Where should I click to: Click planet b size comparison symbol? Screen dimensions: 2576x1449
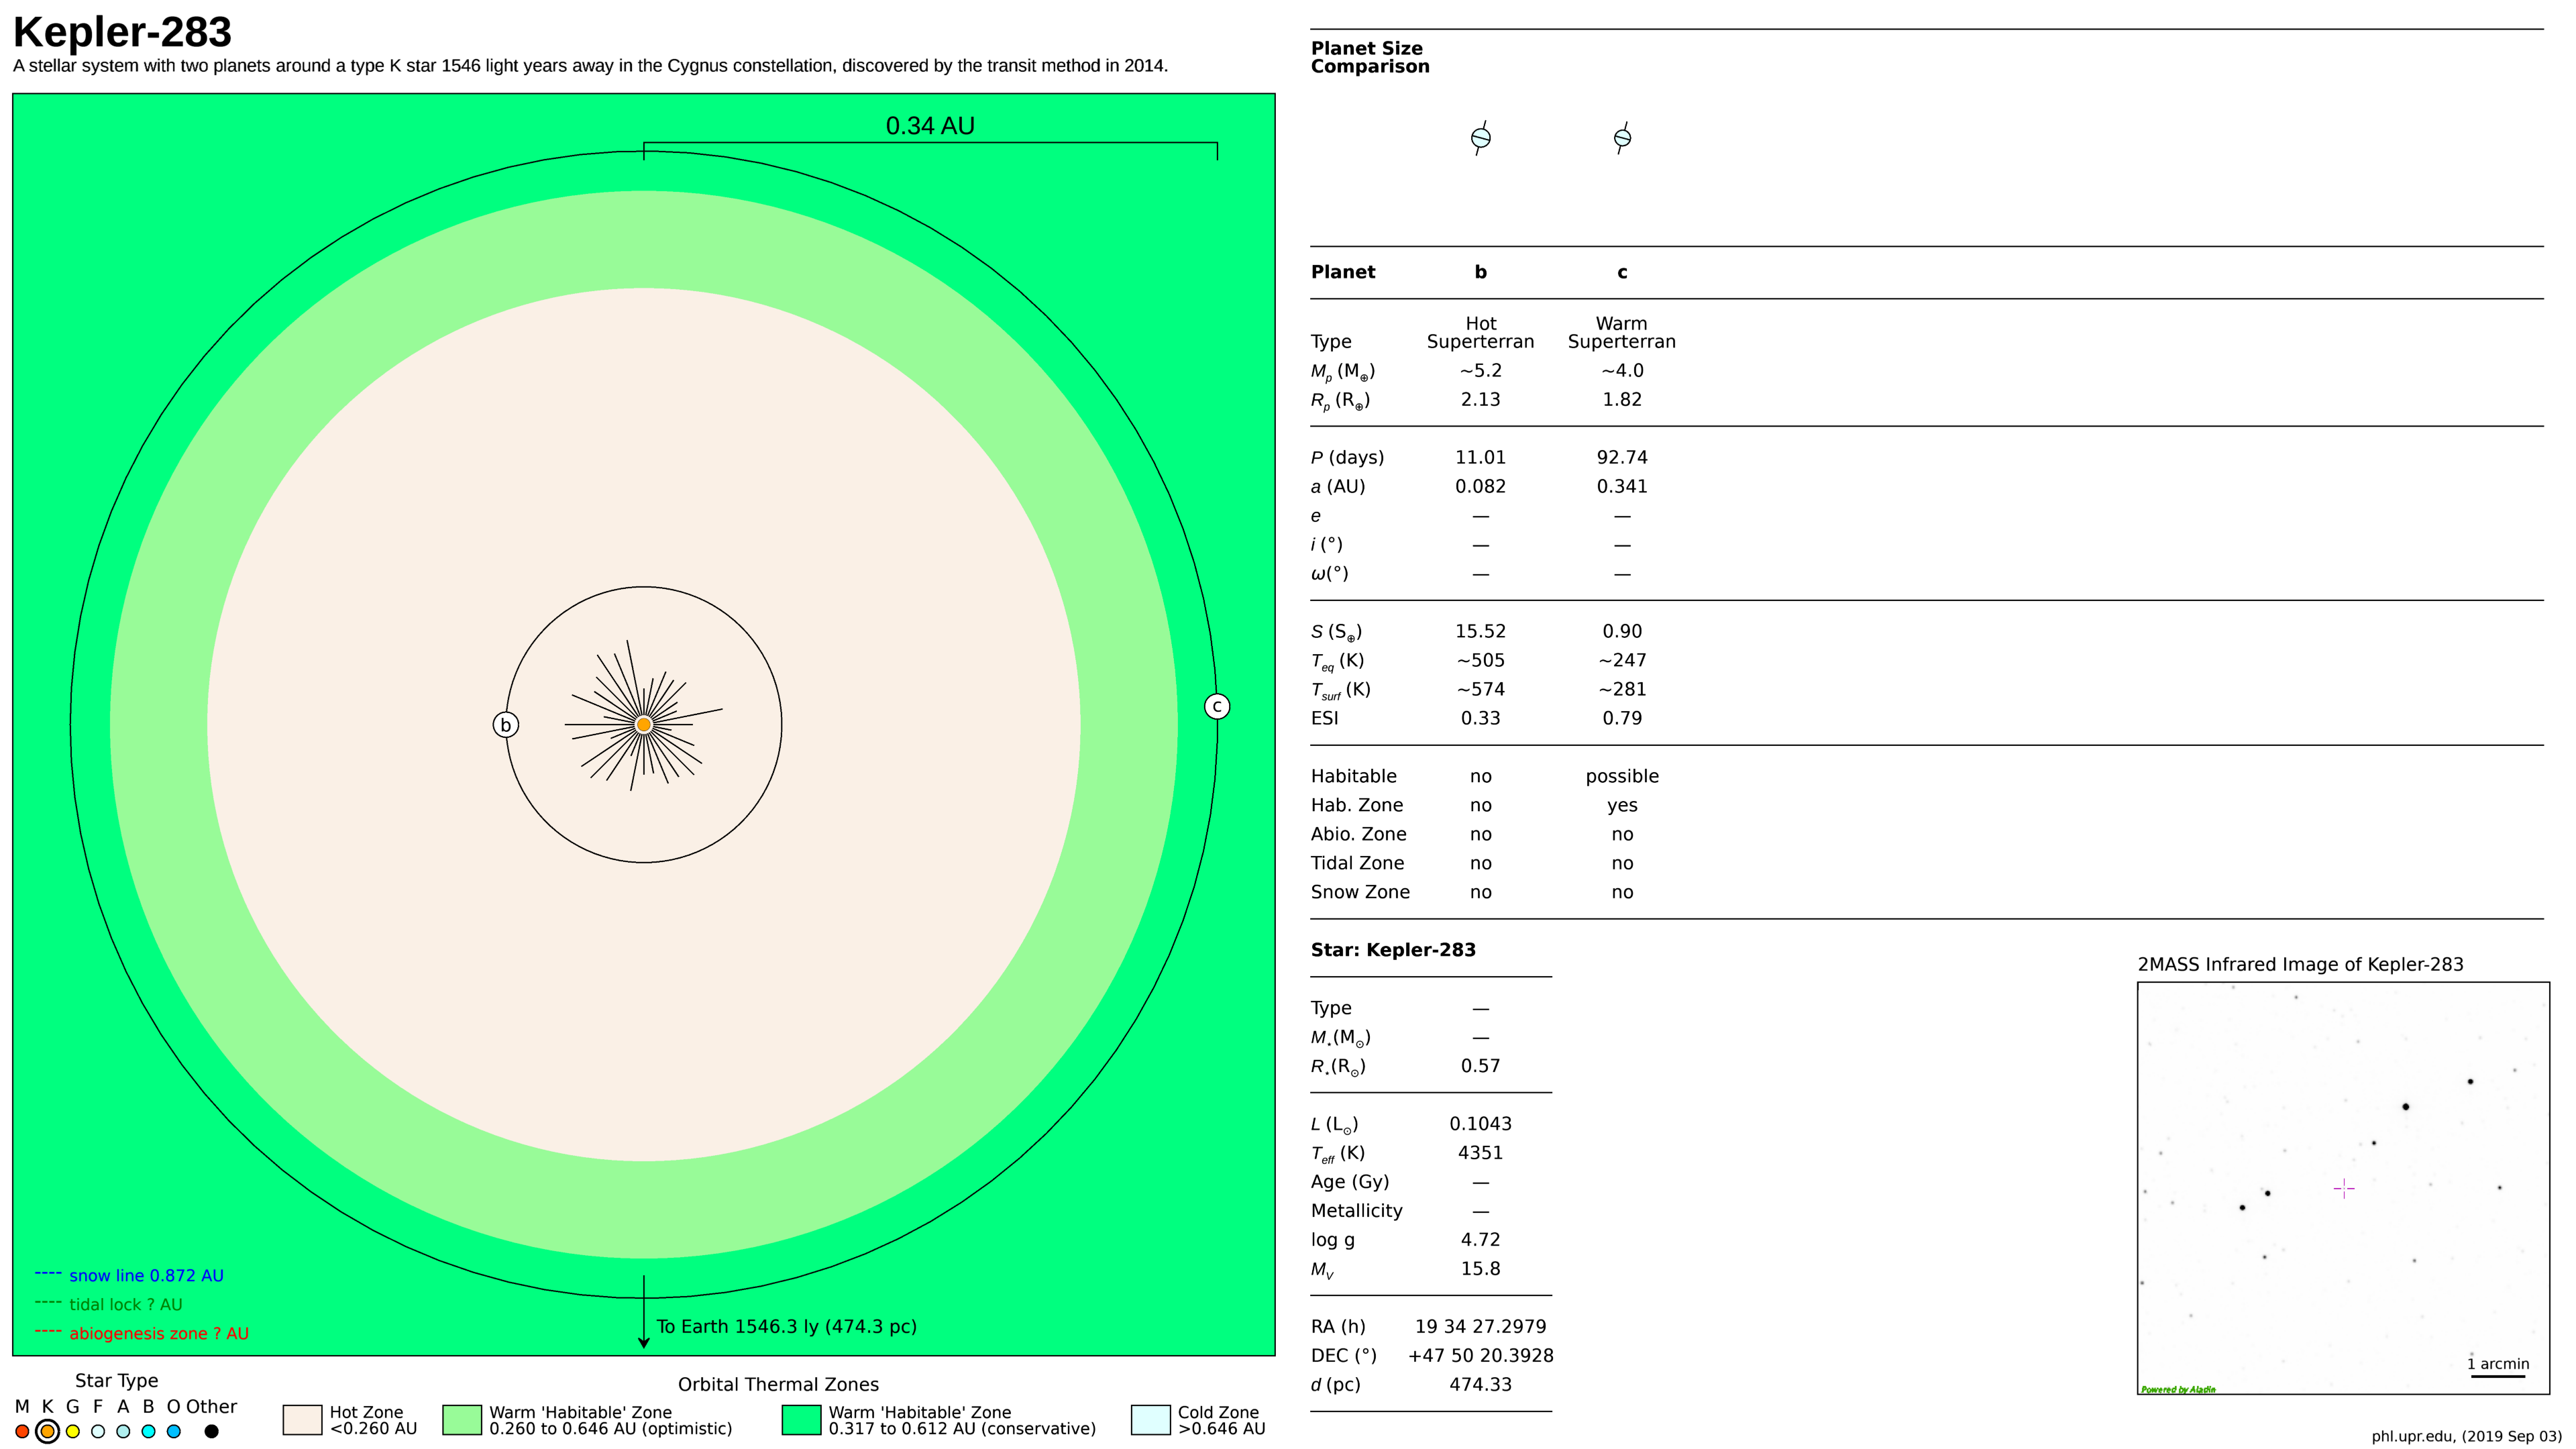coord(1481,138)
